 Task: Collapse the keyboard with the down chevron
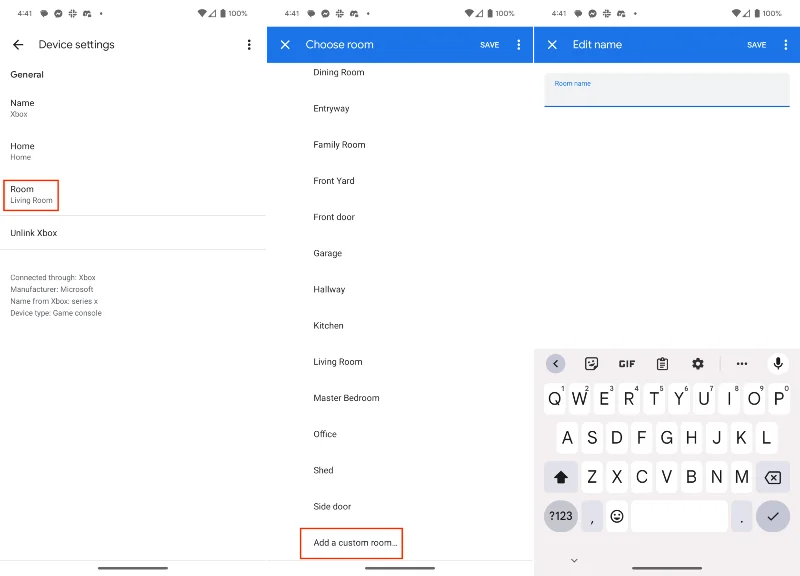click(x=574, y=560)
